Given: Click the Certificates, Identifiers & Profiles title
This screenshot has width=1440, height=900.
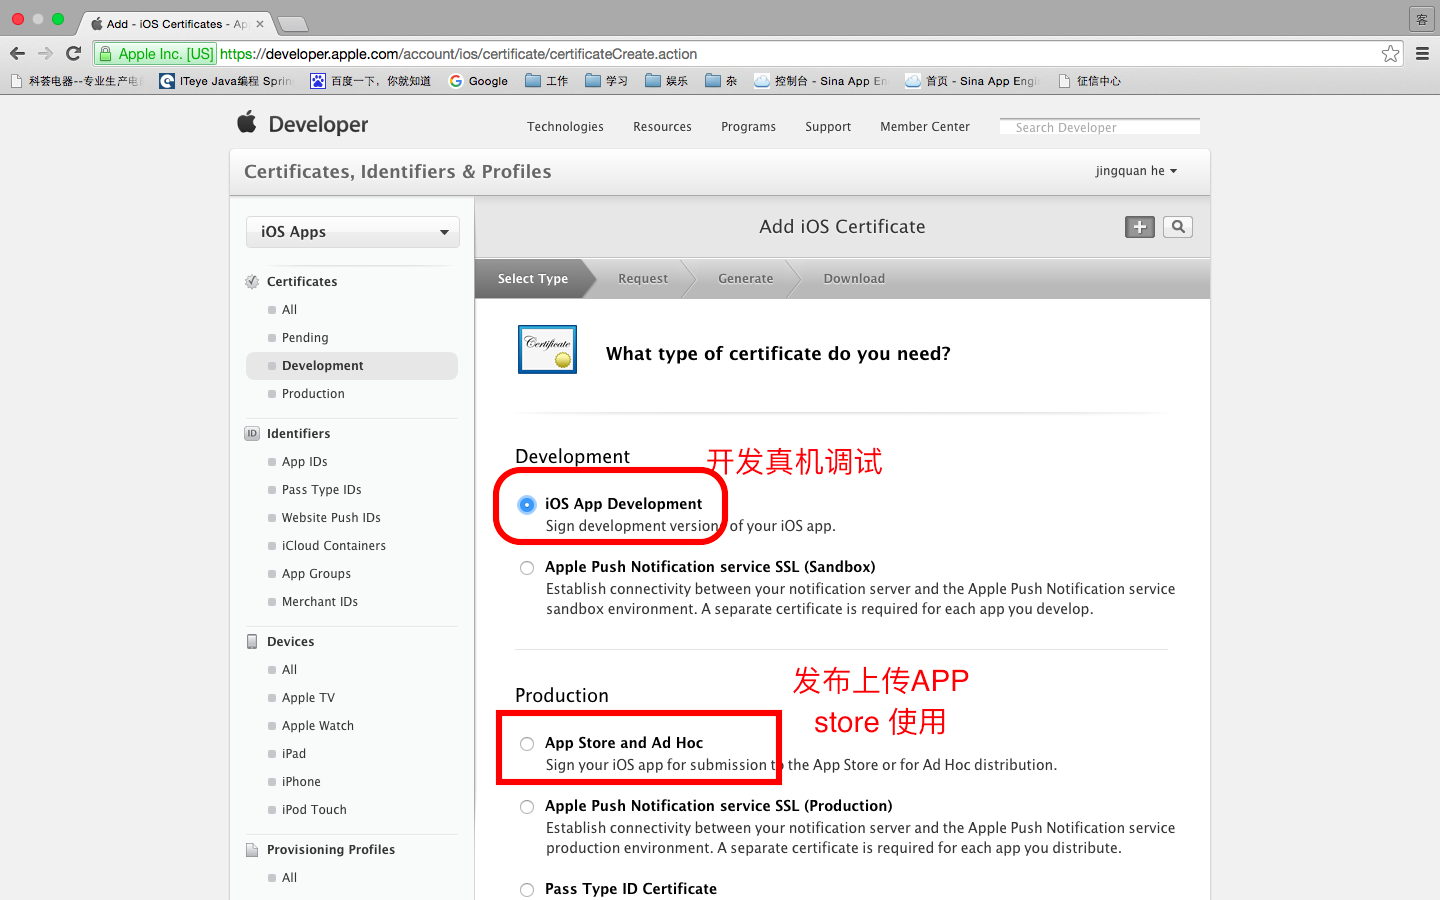Looking at the screenshot, I should tap(398, 172).
